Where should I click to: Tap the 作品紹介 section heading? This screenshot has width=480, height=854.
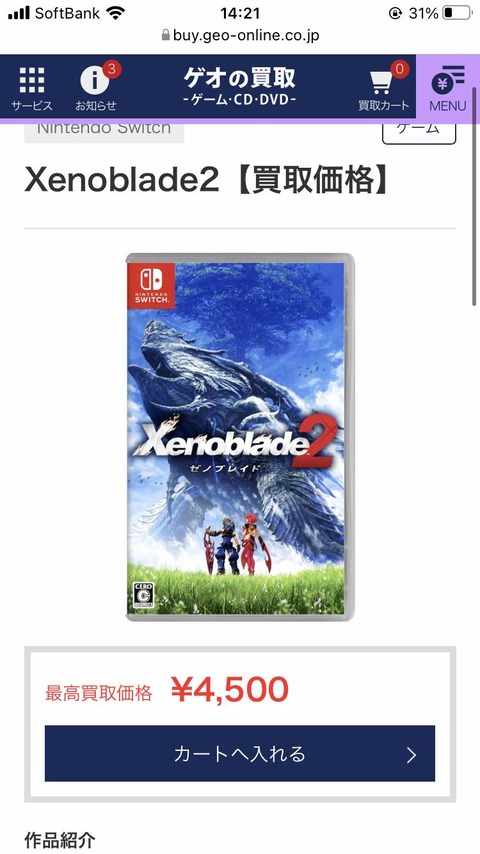[x=60, y=840]
